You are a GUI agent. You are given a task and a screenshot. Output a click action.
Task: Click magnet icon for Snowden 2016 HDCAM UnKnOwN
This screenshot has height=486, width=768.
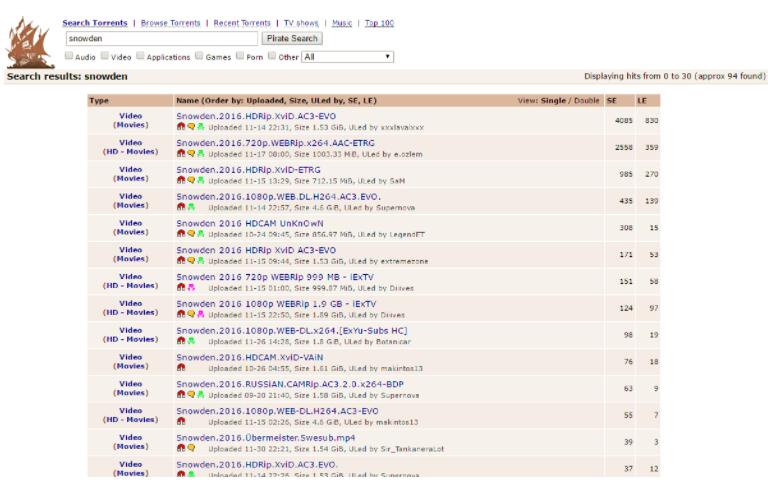181,234
